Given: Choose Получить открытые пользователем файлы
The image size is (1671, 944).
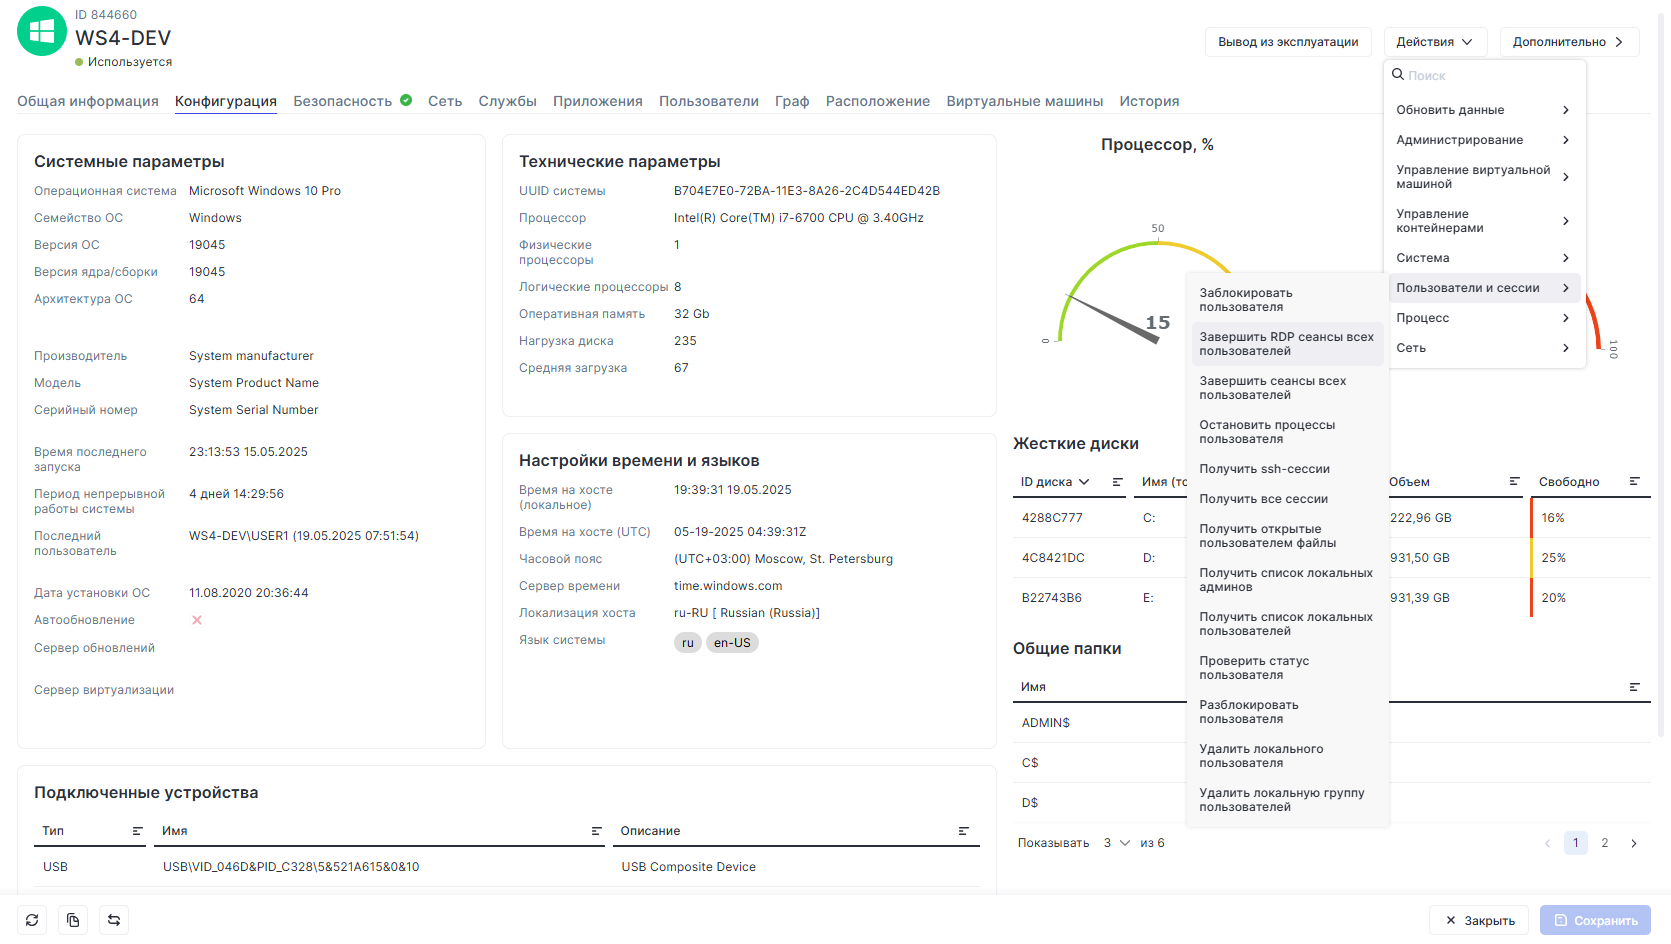Looking at the screenshot, I should pyautogui.click(x=1287, y=536).
